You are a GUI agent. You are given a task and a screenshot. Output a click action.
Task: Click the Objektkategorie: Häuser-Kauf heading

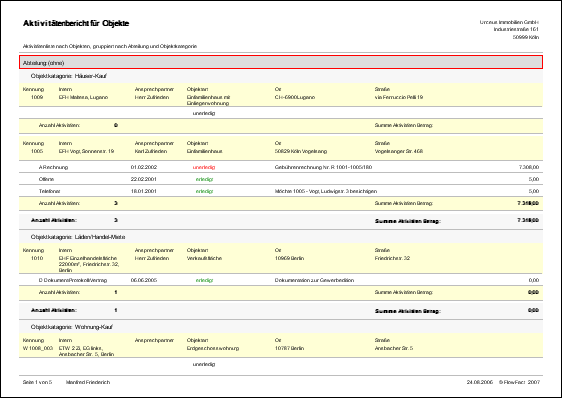click(x=68, y=76)
